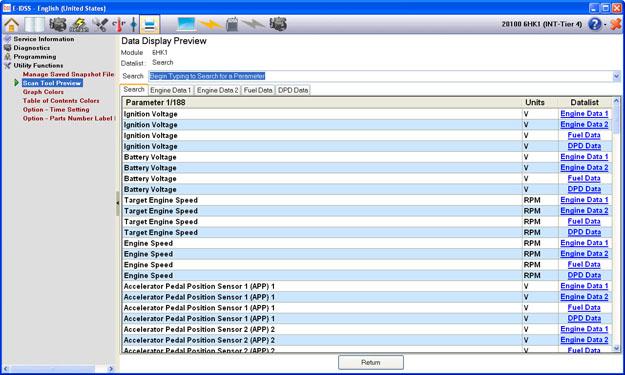
Task: Switch to the Fuel Data tab
Action: click(258, 90)
